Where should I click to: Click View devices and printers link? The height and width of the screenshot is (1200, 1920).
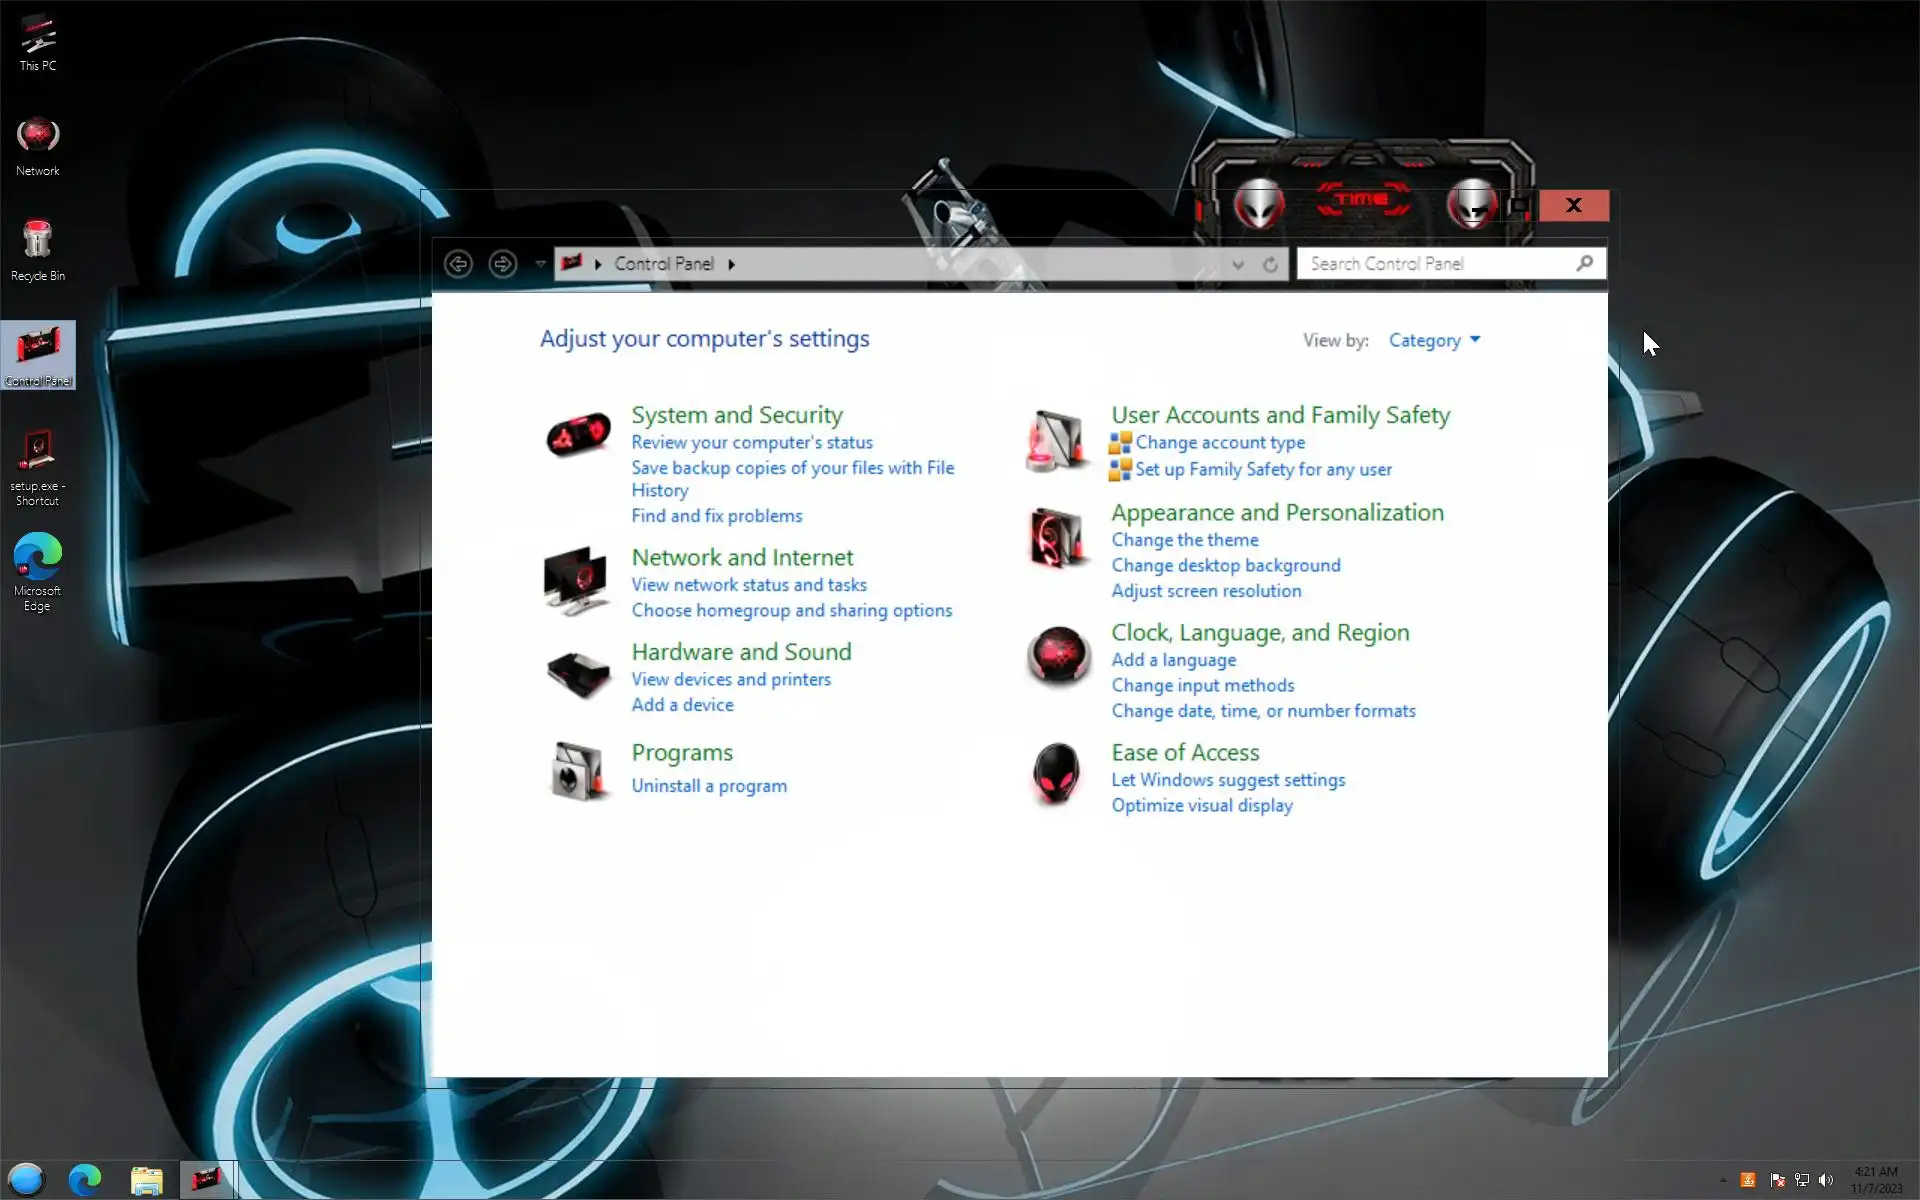731,679
